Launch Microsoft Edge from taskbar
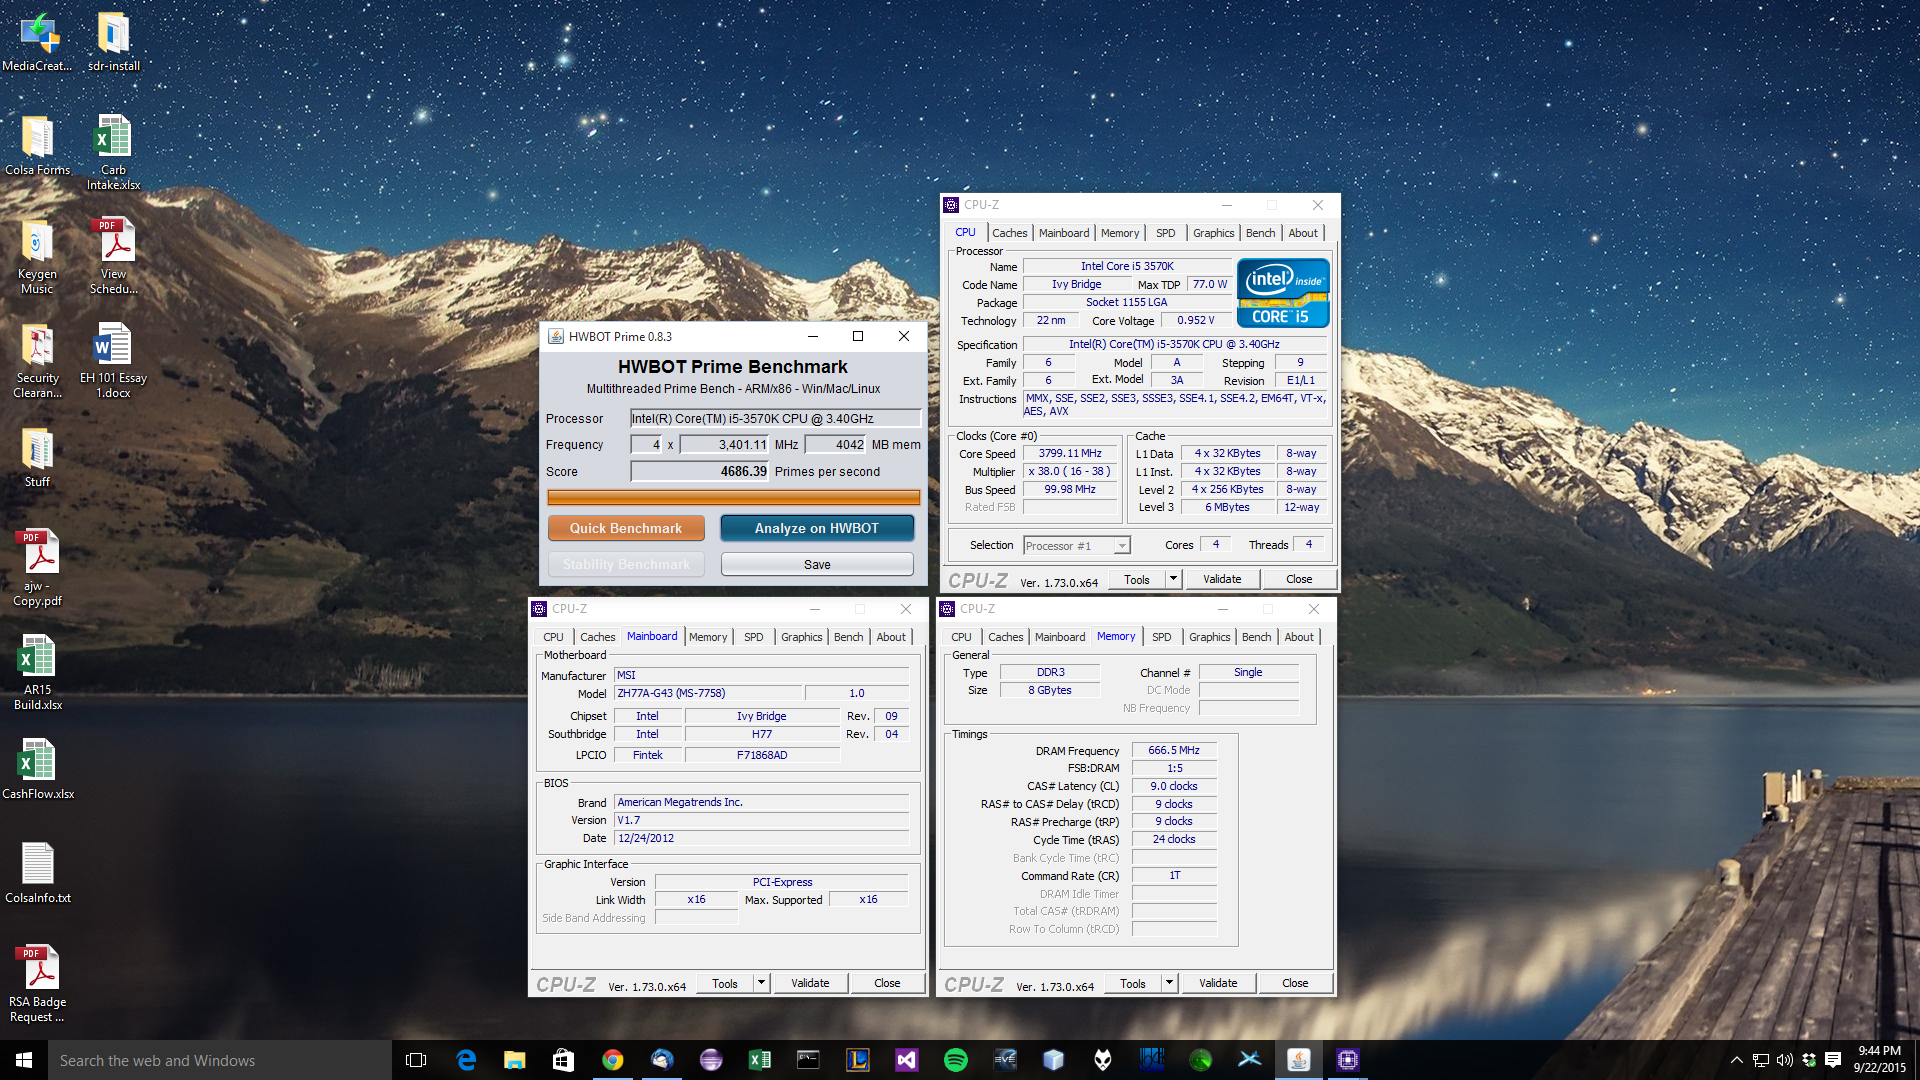This screenshot has width=1920, height=1080. tap(466, 1060)
